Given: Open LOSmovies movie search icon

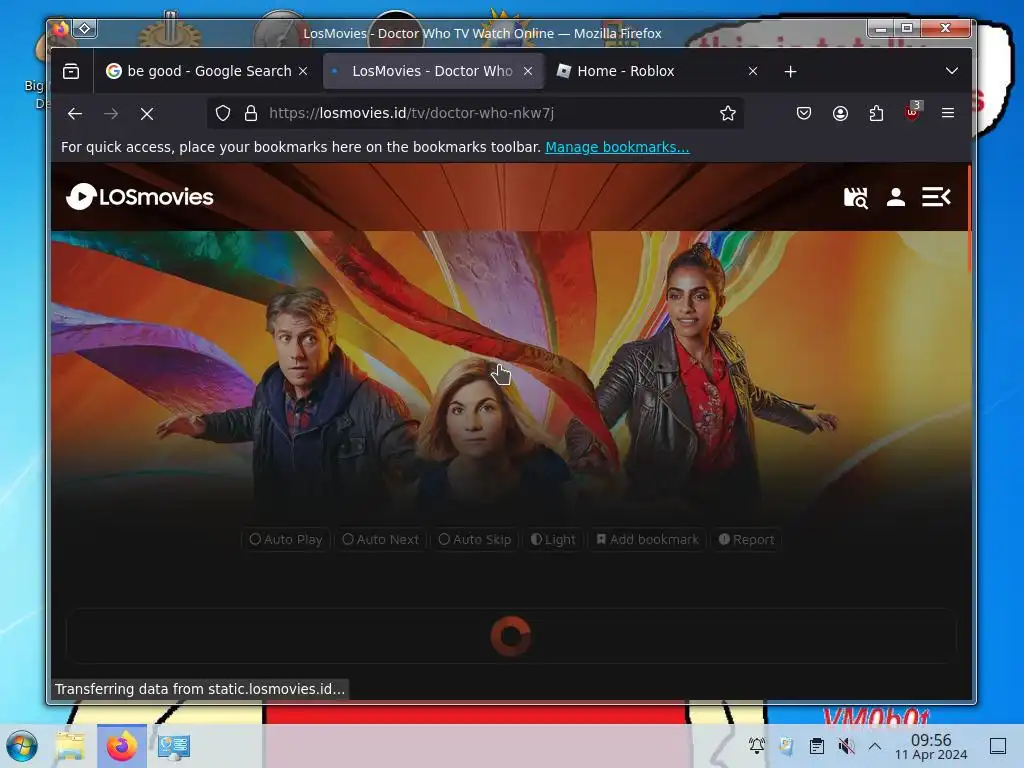Looking at the screenshot, I should point(856,197).
